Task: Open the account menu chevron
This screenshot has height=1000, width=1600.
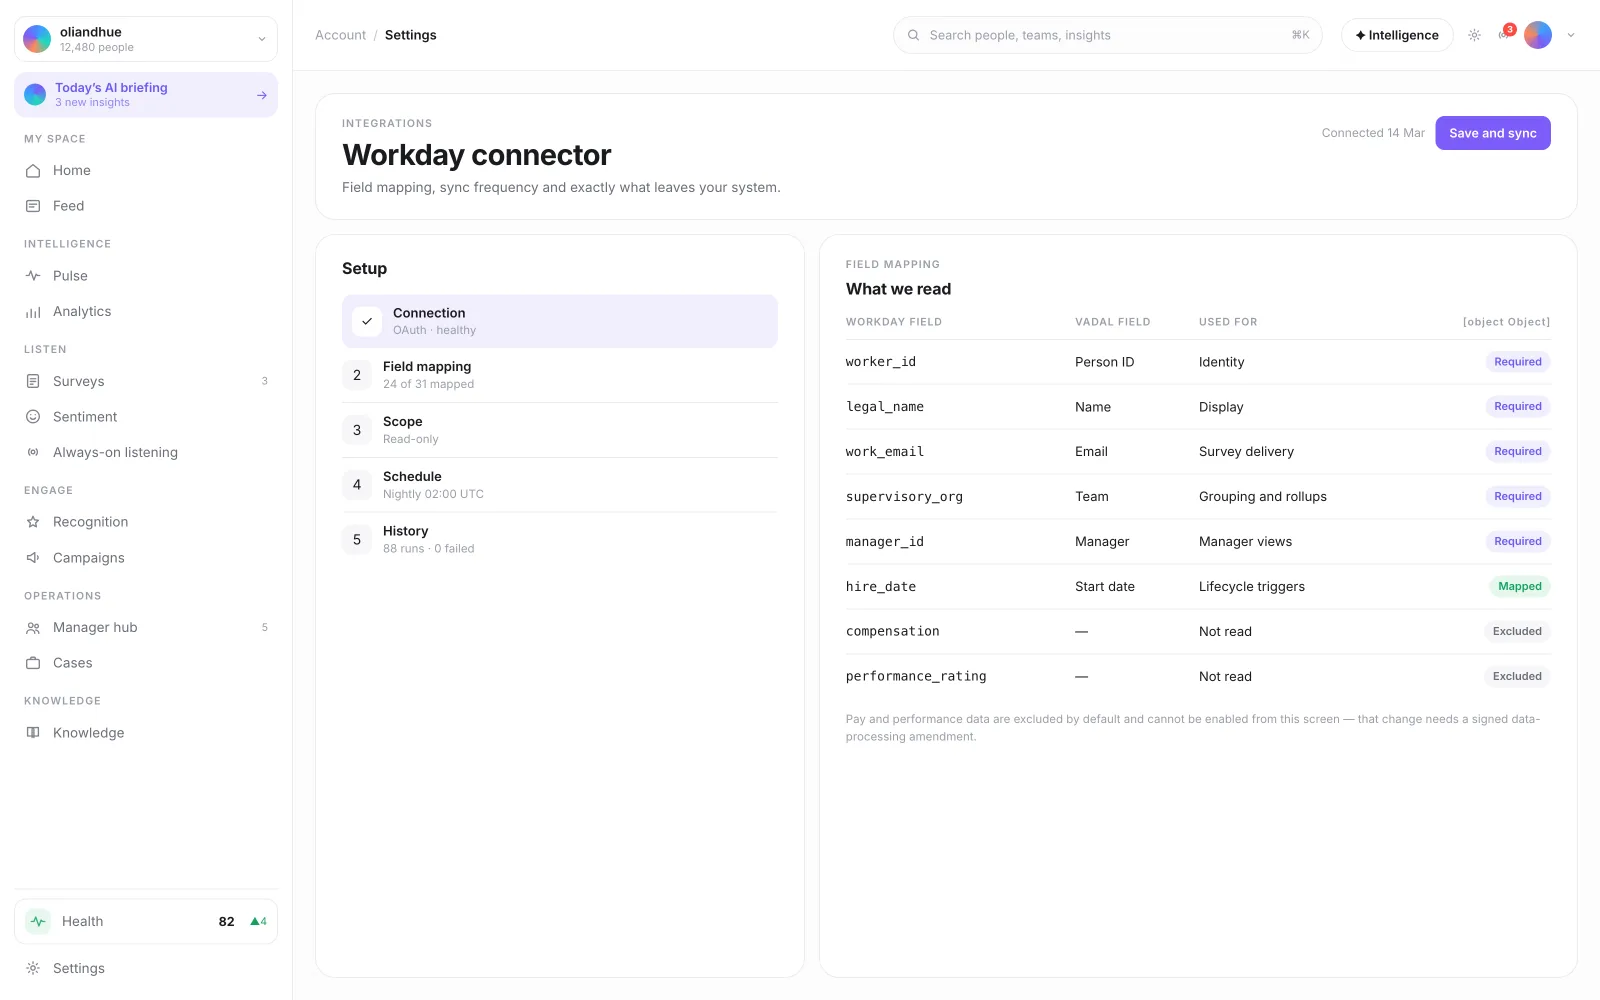Action: 1571,35
